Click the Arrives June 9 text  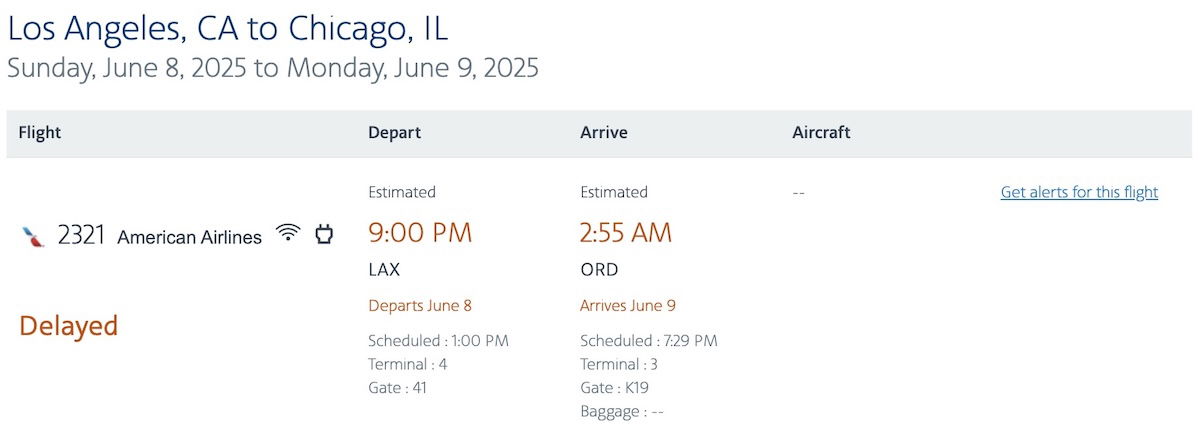coord(627,305)
